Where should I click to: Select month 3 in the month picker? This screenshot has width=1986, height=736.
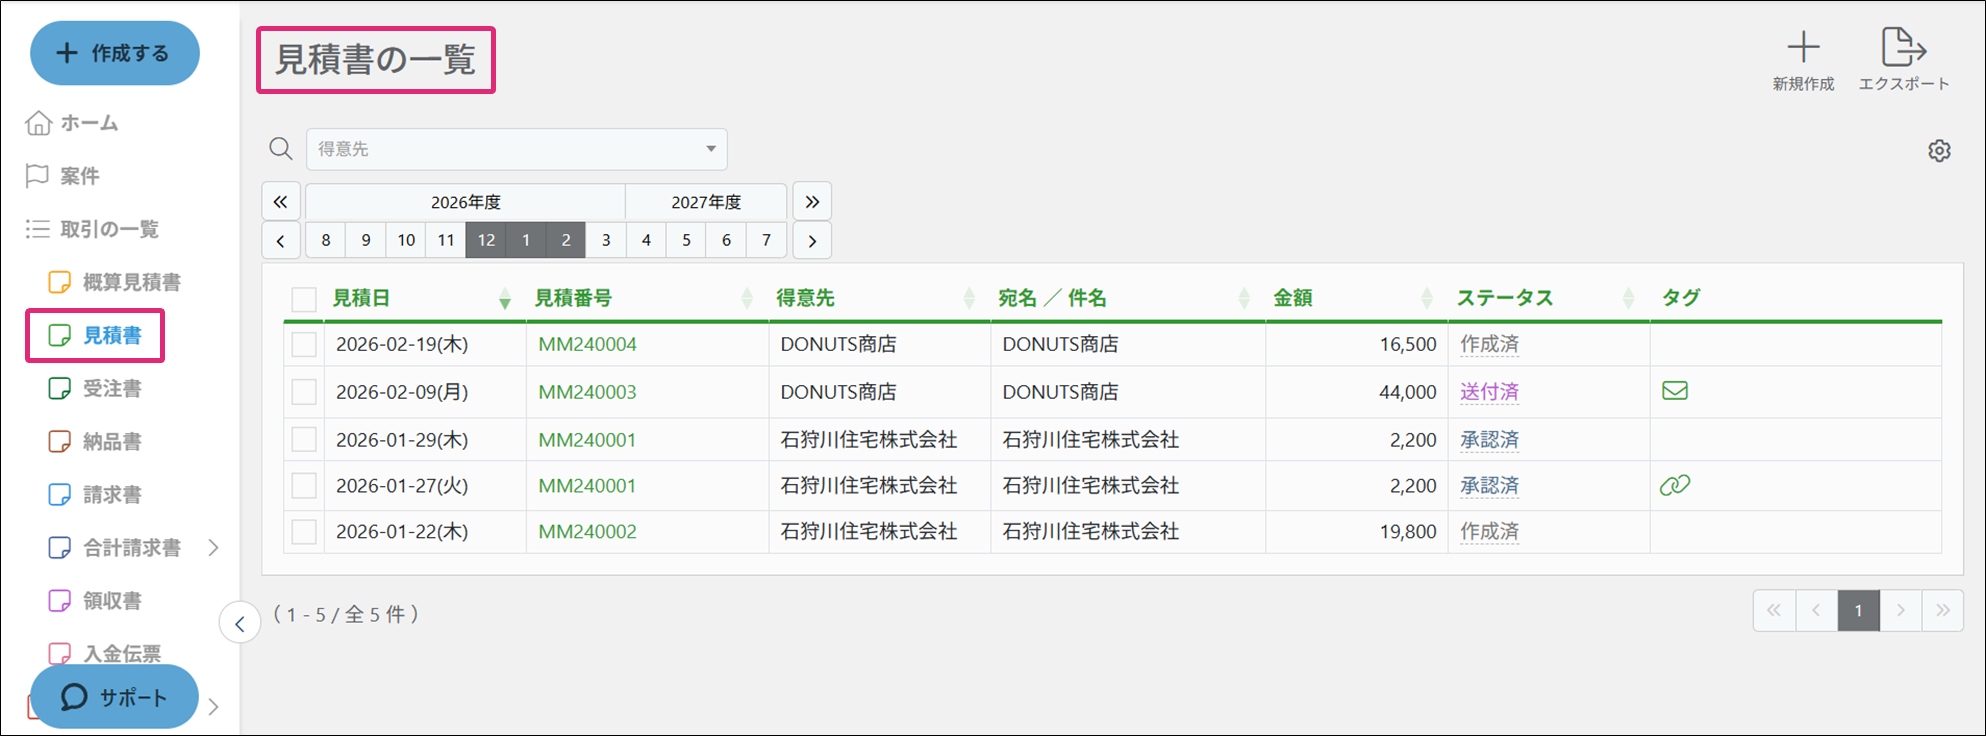(606, 240)
